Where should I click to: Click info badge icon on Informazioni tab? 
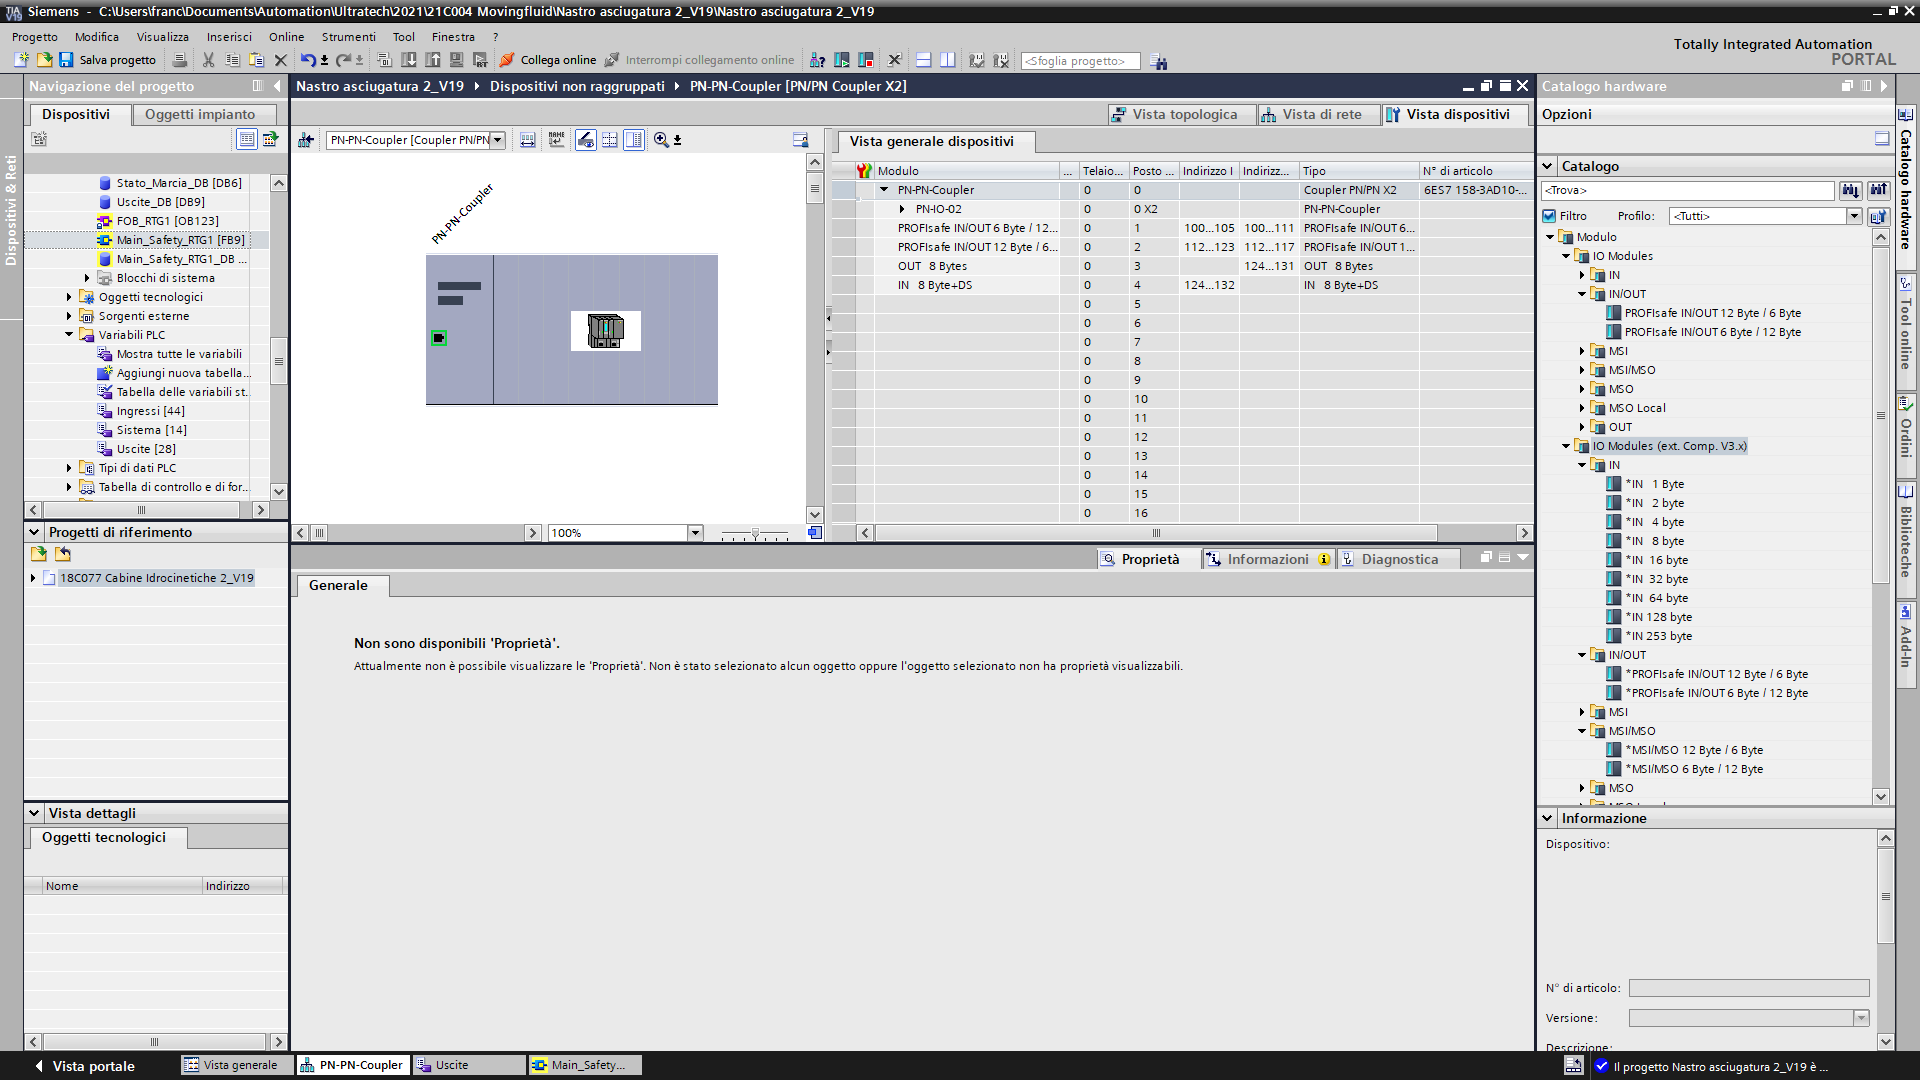coord(1324,560)
